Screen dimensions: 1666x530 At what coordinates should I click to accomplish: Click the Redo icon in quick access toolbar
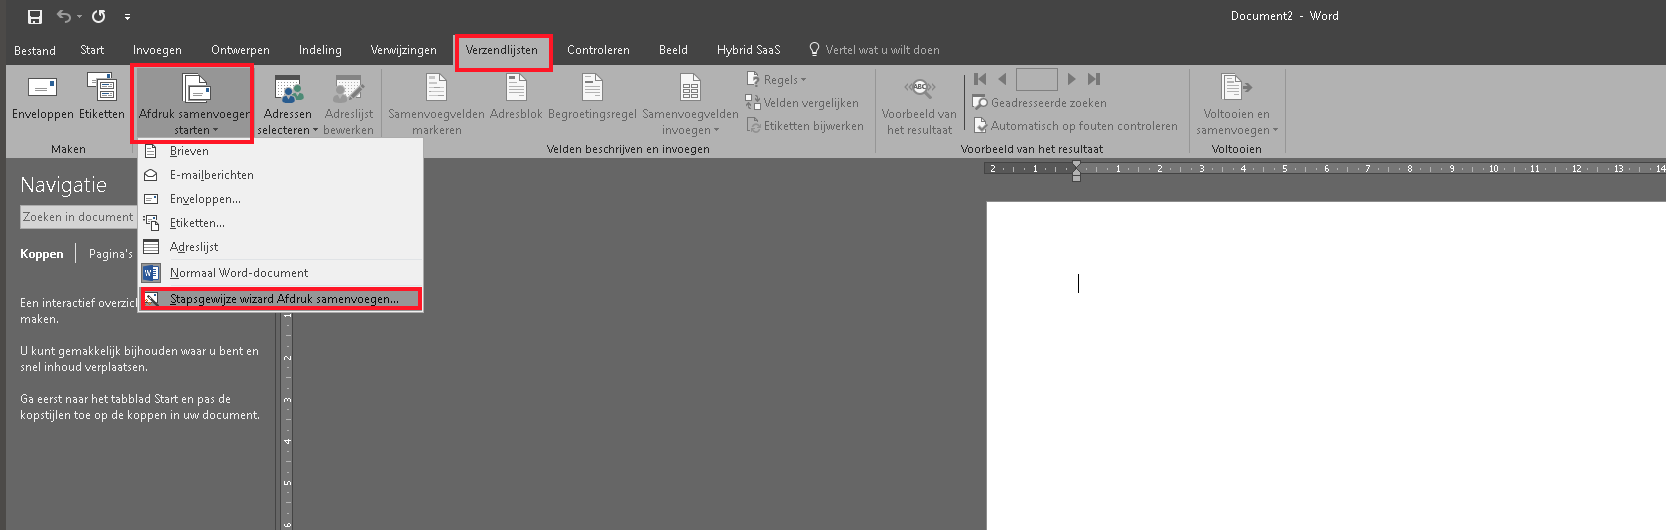pos(98,16)
